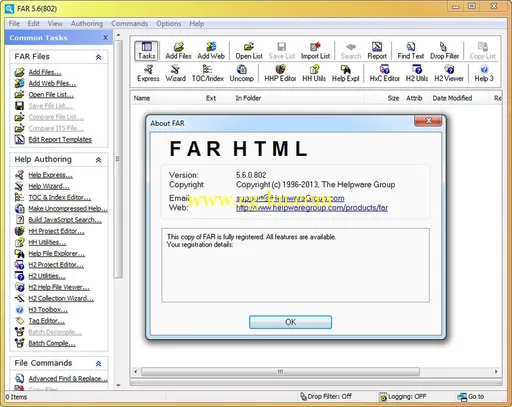Image resolution: width=512 pixels, height=407 pixels.
Task: Click the Import List toolbar icon
Action: tap(315, 51)
